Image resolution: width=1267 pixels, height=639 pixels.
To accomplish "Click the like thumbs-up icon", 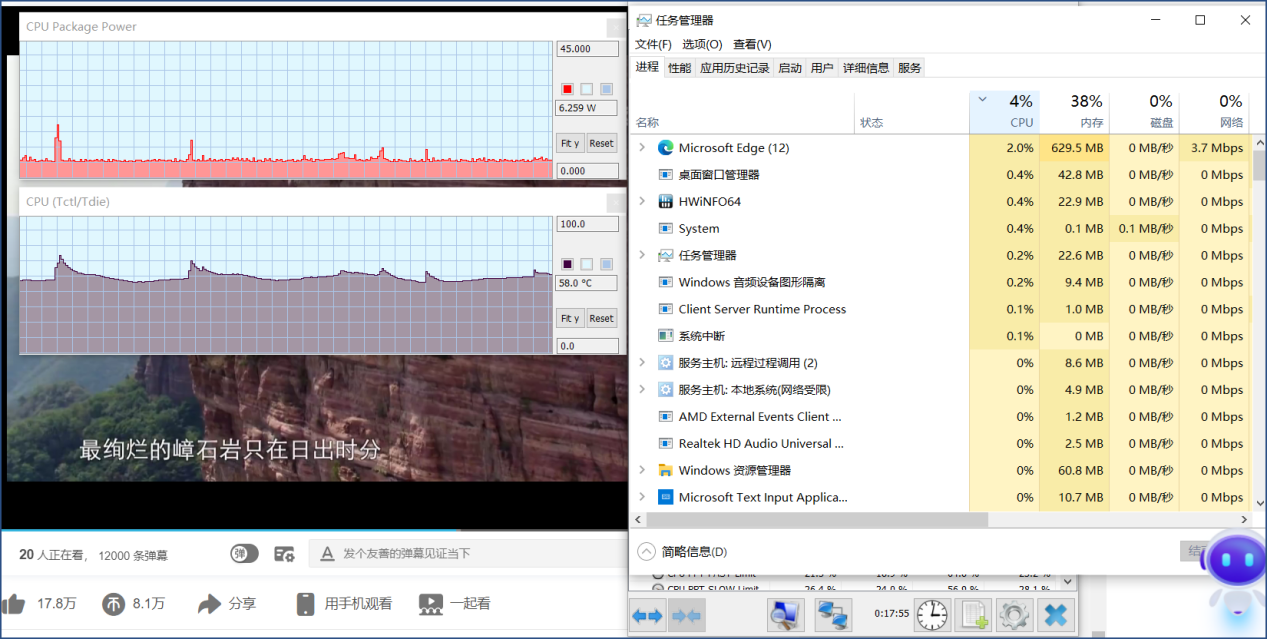I will click(14, 604).
